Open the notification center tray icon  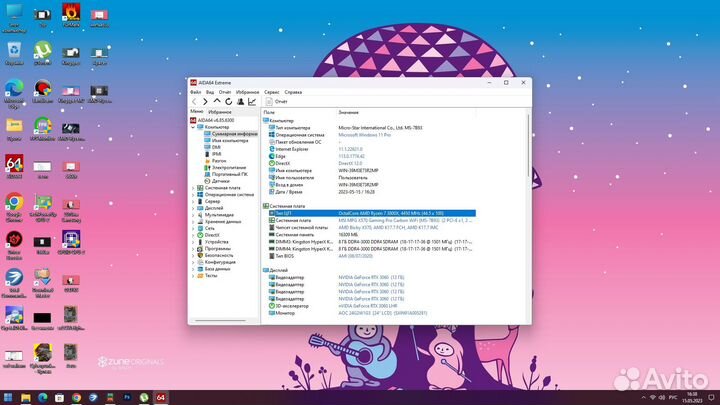(x=711, y=397)
